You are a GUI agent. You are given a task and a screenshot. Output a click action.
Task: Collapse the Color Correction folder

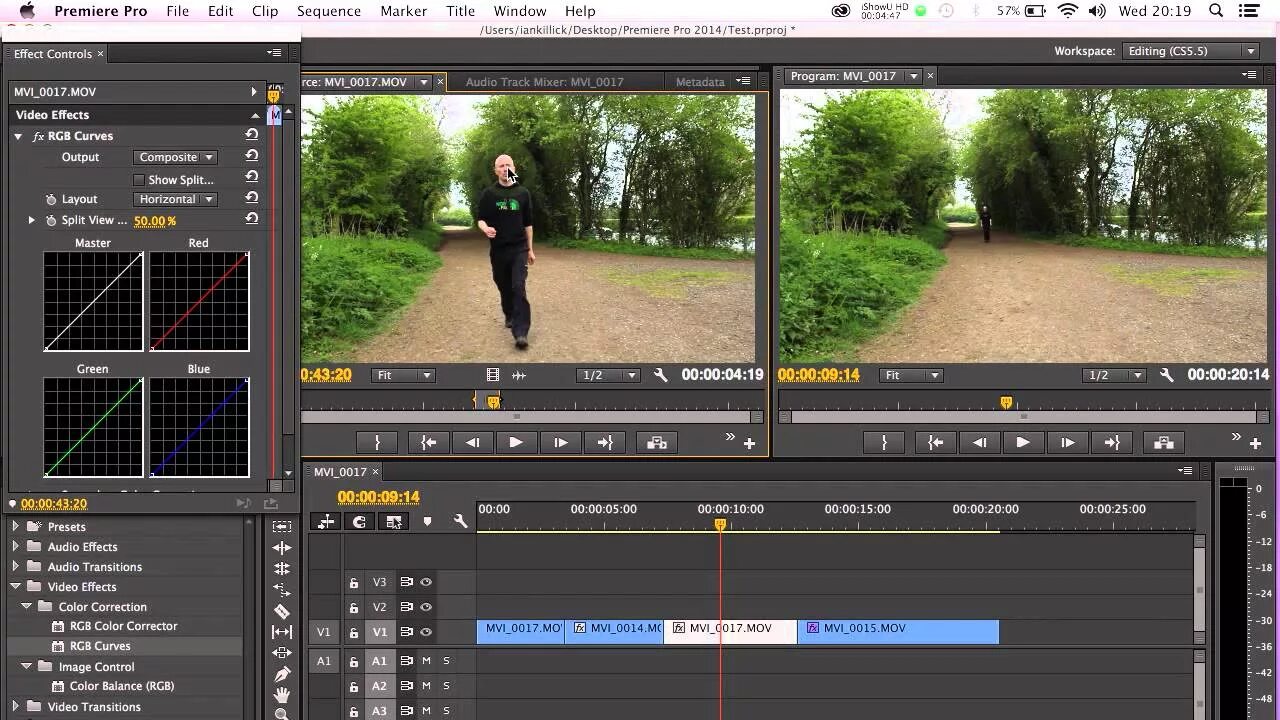pyautogui.click(x=27, y=607)
